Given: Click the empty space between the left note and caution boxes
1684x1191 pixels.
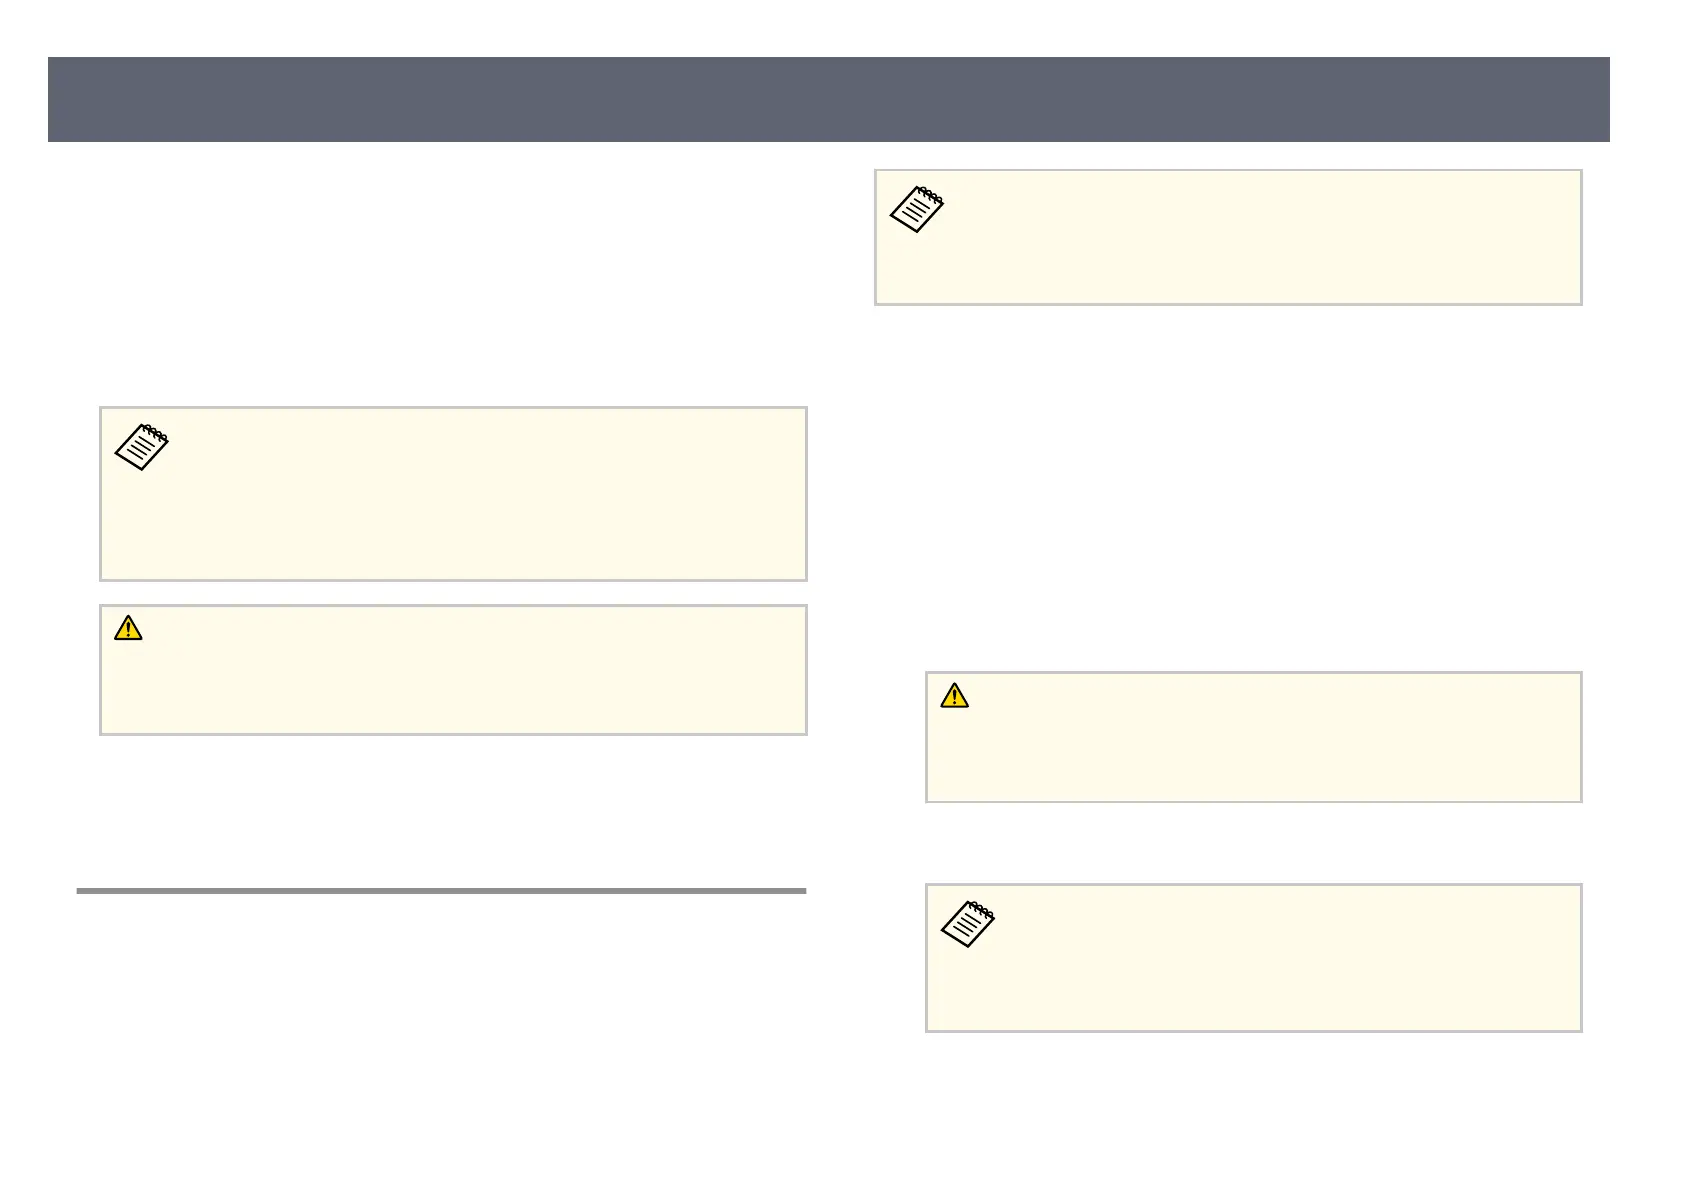Looking at the screenshot, I should click(x=453, y=593).
